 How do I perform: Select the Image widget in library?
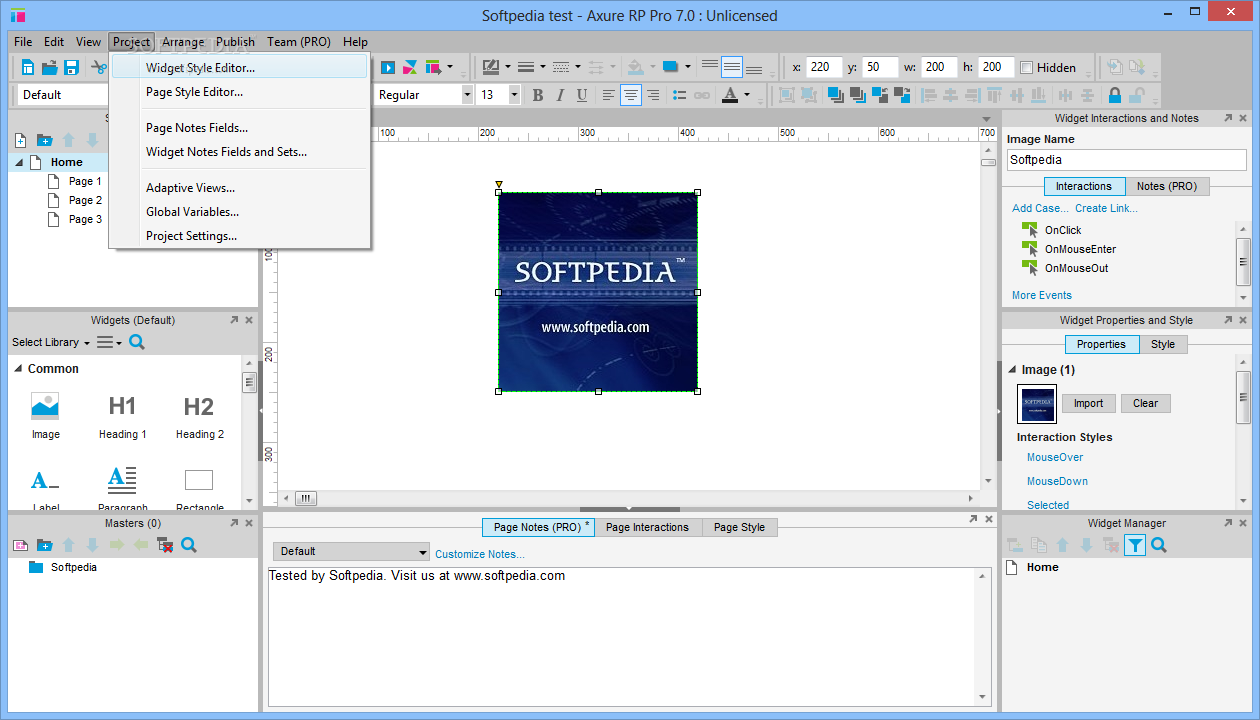click(45, 416)
